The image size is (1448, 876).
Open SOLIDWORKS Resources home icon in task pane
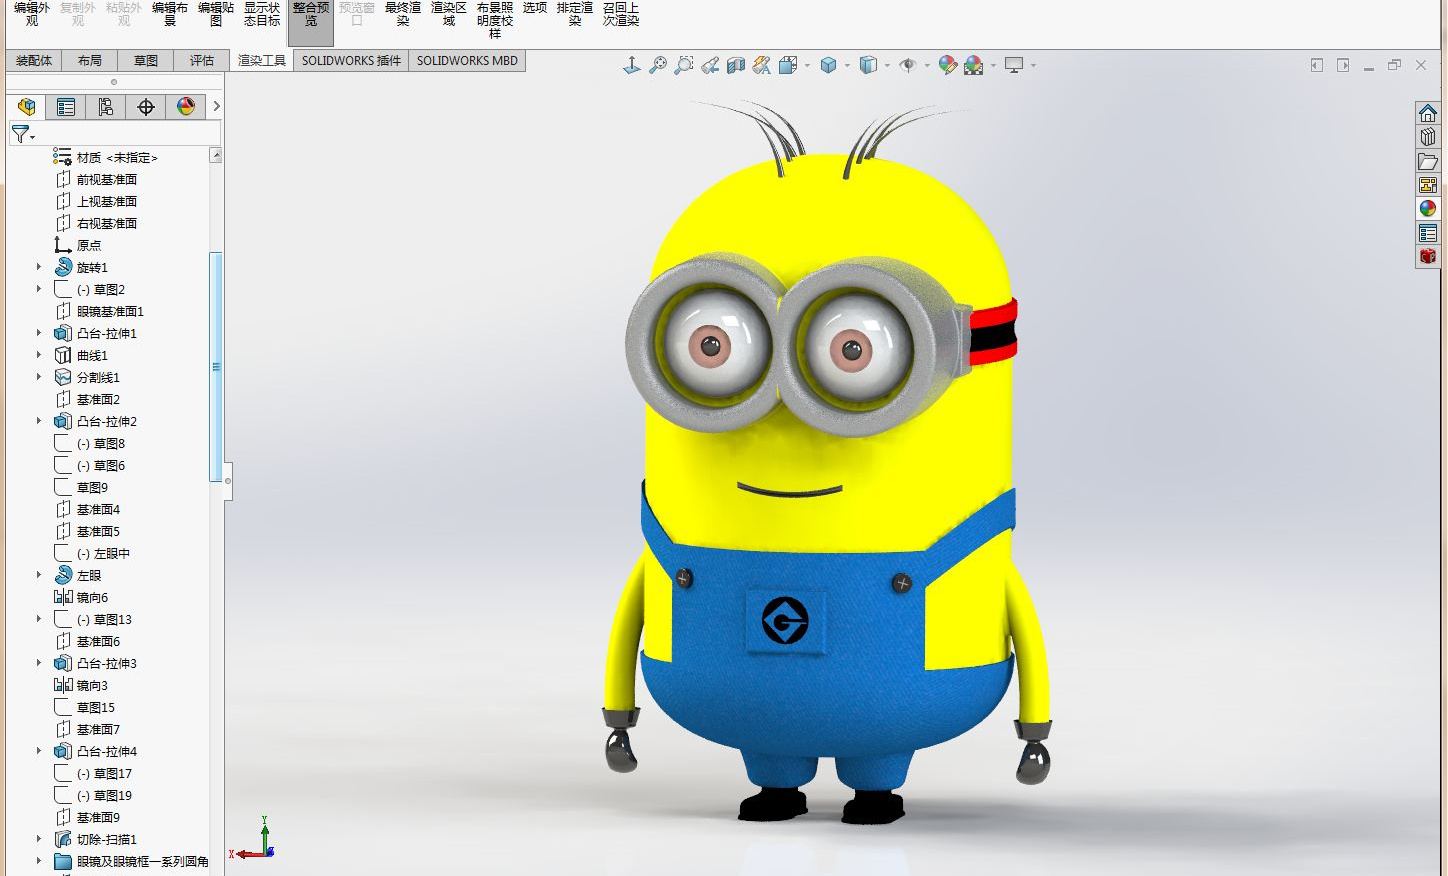click(1428, 113)
